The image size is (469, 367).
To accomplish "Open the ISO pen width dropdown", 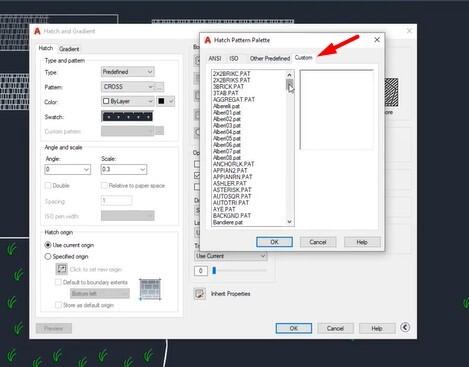I will coord(128,216).
